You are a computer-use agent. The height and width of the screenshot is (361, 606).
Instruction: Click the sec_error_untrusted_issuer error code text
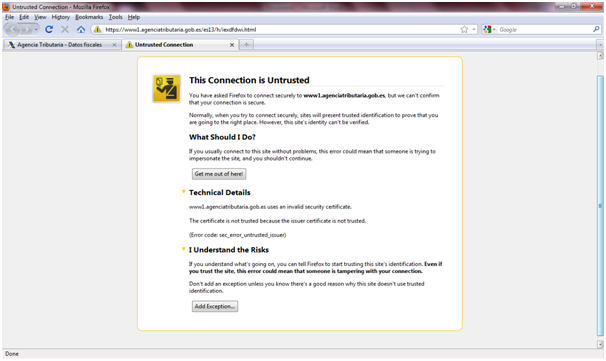(x=252, y=235)
